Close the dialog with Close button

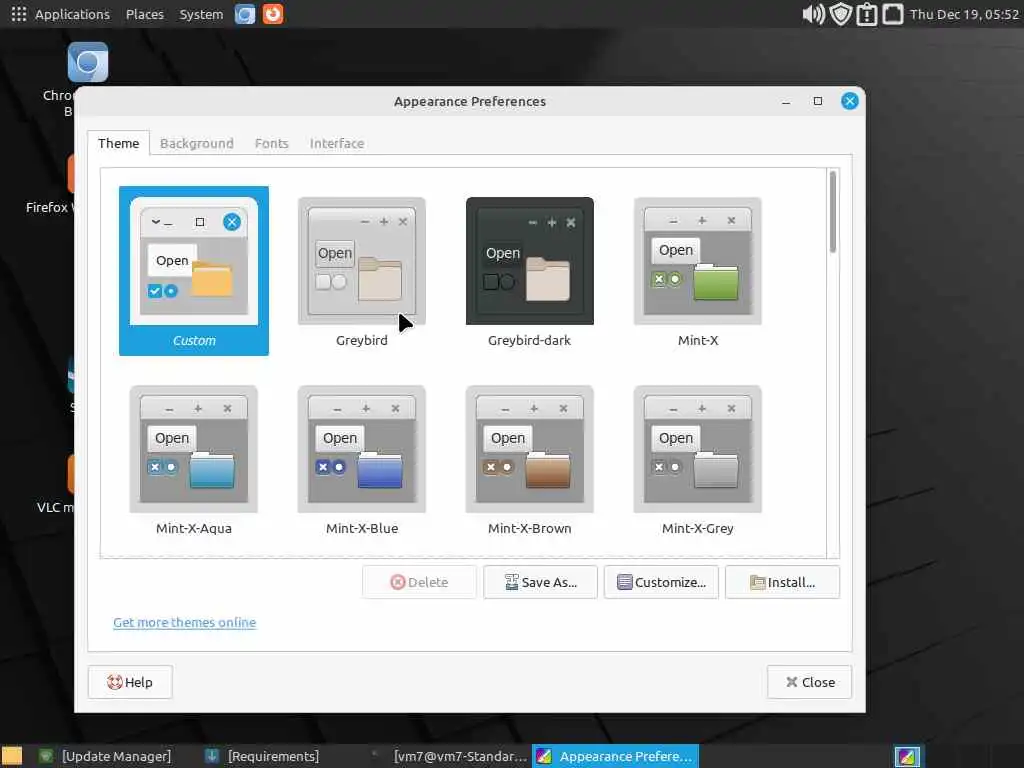[809, 682]
